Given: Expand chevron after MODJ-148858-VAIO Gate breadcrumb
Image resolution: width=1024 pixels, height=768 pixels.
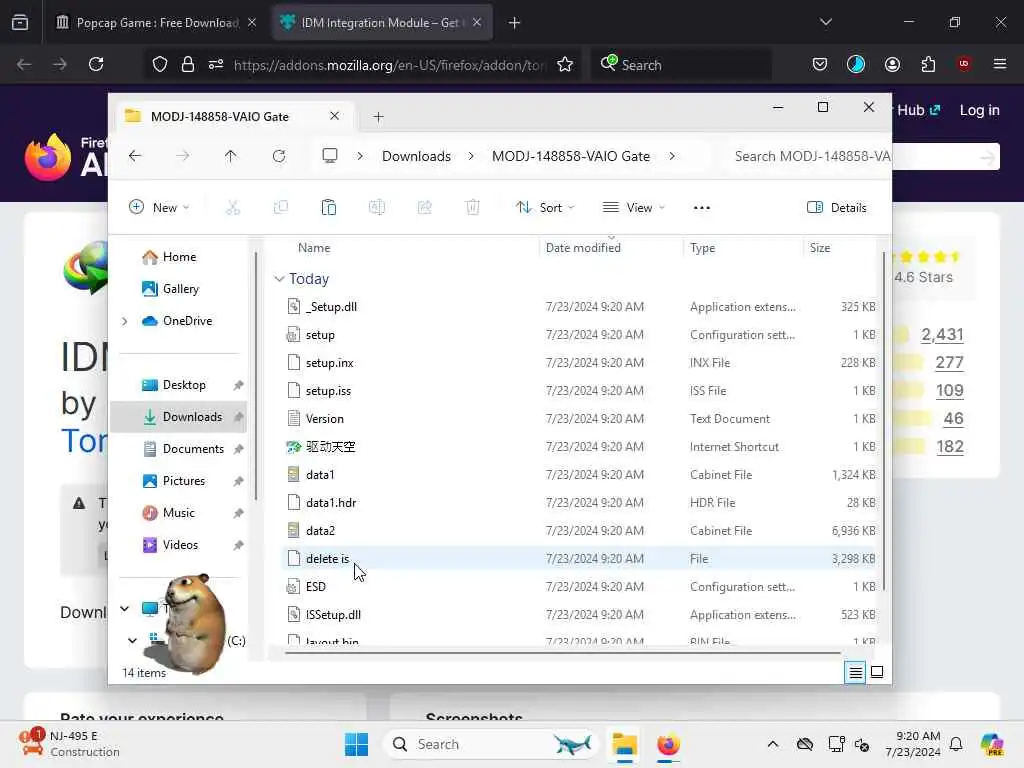Looking at the screenshot, I should [672, 156].
